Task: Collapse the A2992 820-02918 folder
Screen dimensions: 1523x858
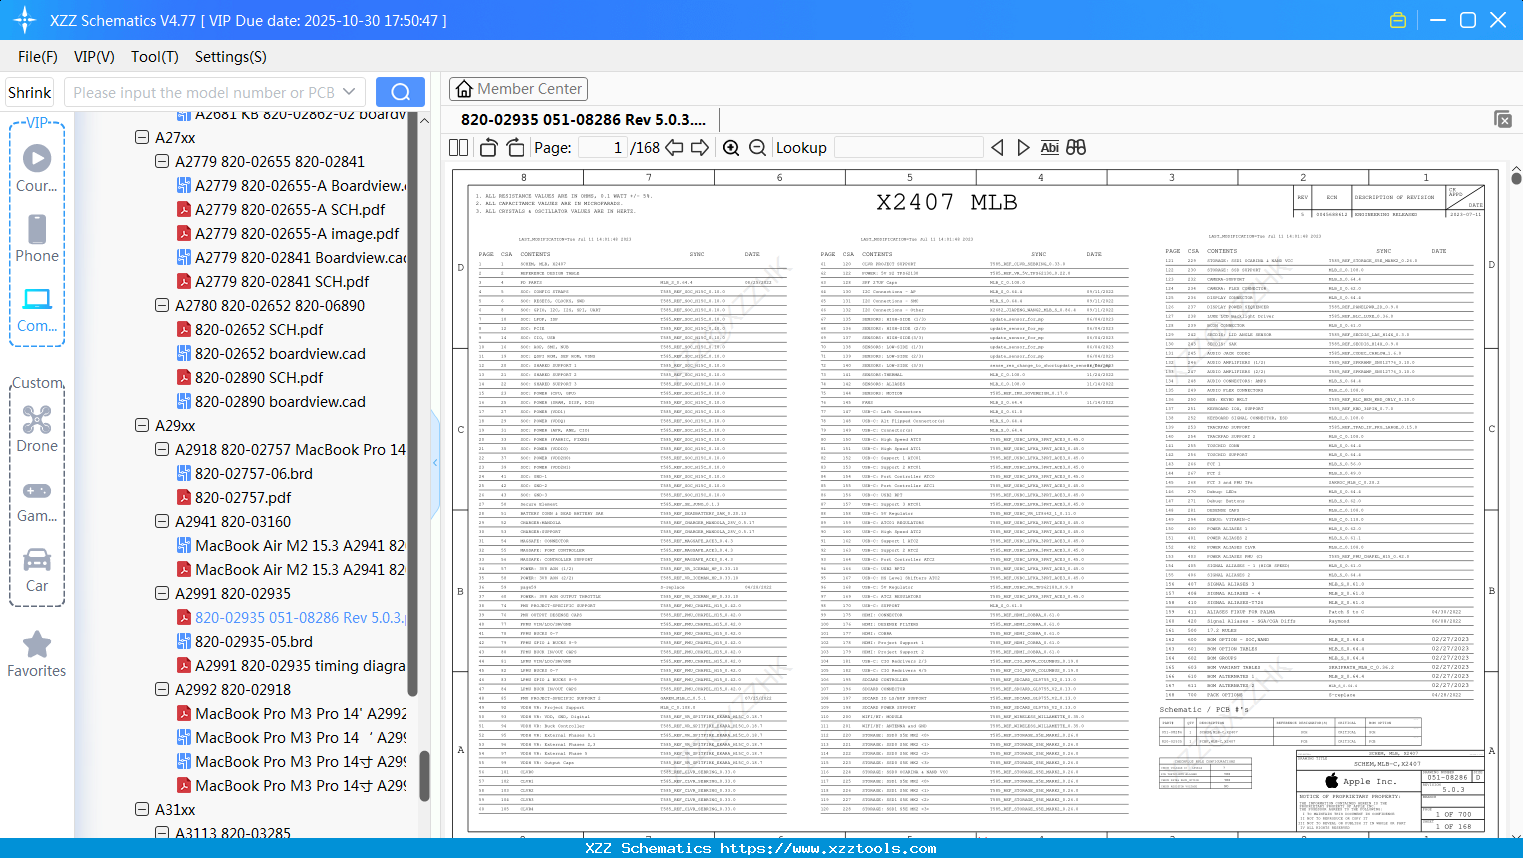Action: pyautogui.click(x=162, y=689)
